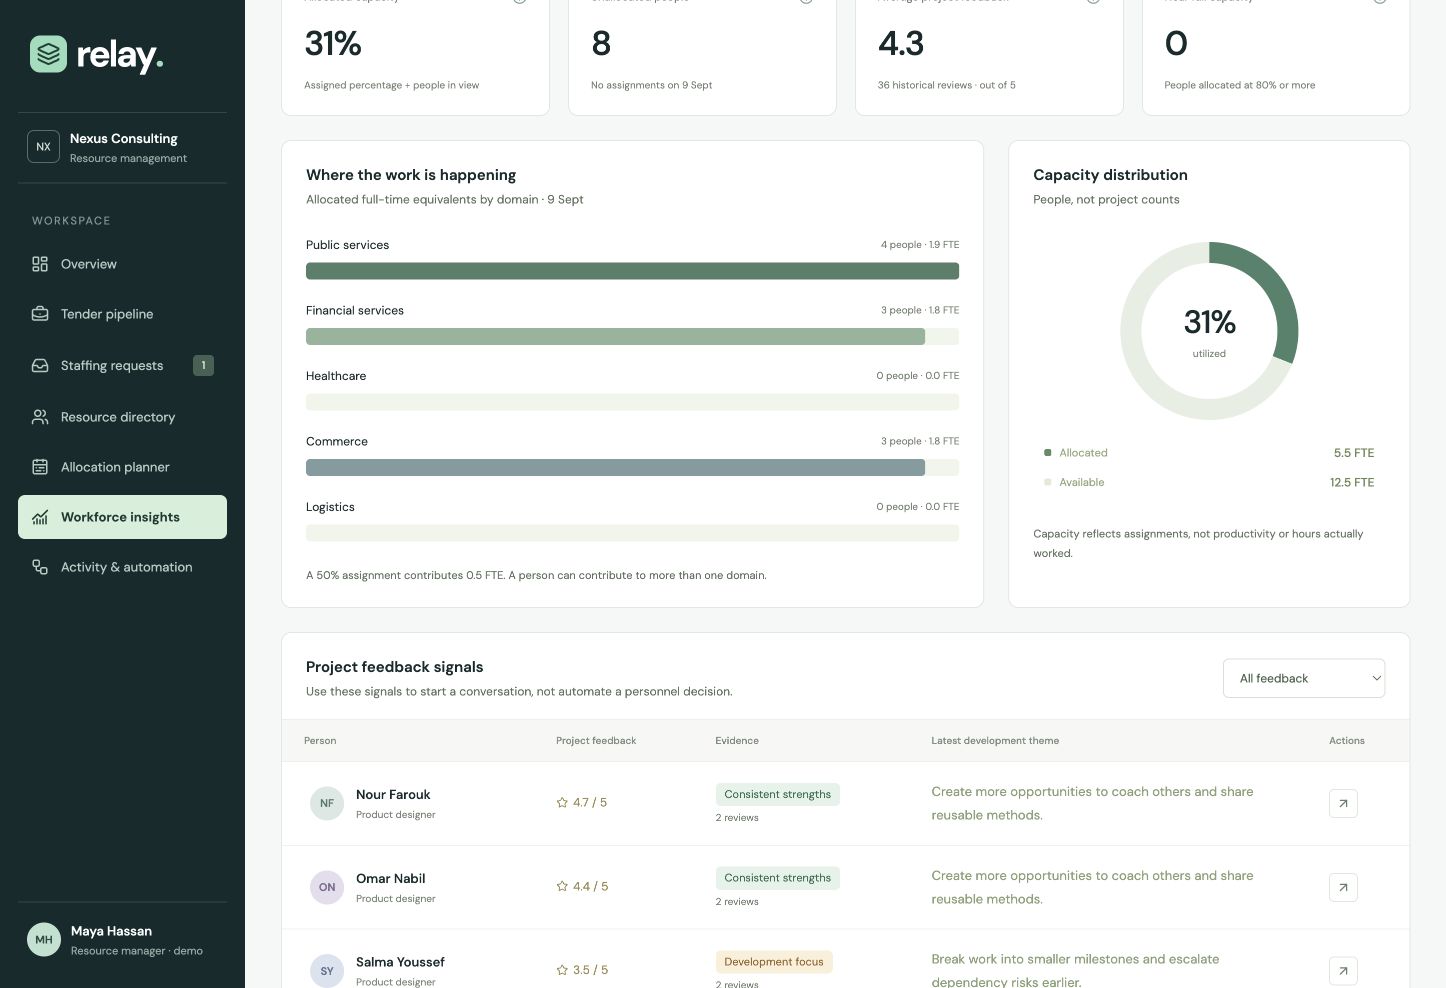Click Salma Youssef's "Break work into smaller milestones" theme
The height and width of the screenshot is (988, 1446).
[x=1075, y=970]
